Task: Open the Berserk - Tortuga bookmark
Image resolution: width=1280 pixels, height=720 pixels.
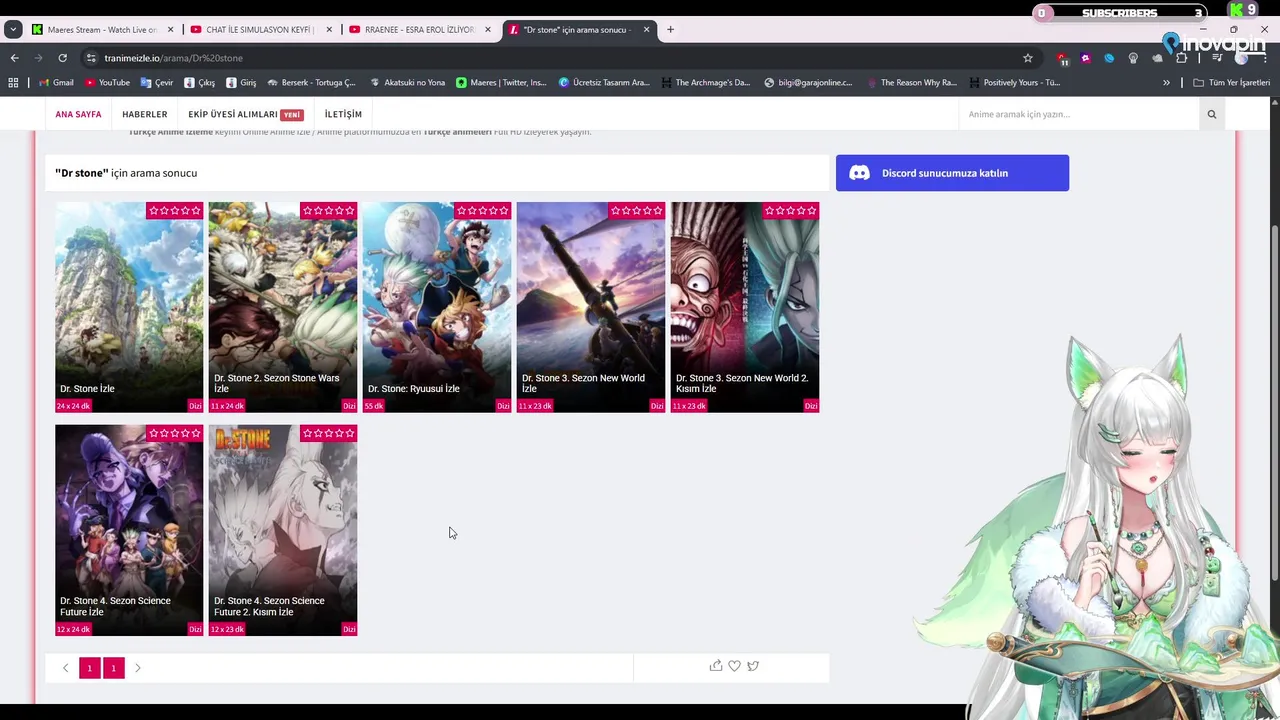Action: pyautogui.click(x=311, y=83)
